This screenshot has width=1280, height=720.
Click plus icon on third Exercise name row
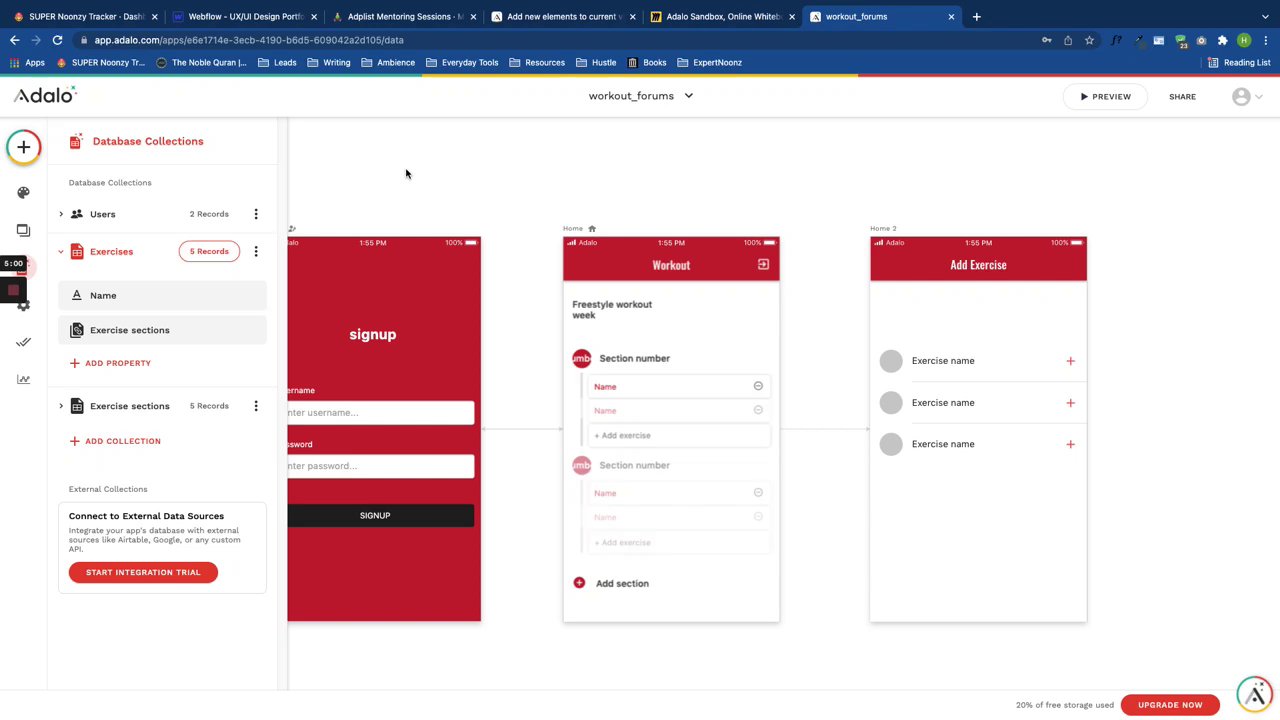pos(1070,444)
